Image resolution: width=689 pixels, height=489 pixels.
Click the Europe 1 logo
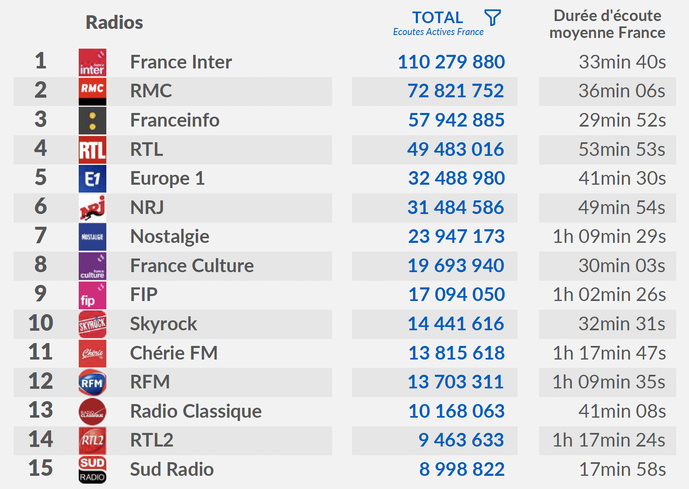pos(92,179)
